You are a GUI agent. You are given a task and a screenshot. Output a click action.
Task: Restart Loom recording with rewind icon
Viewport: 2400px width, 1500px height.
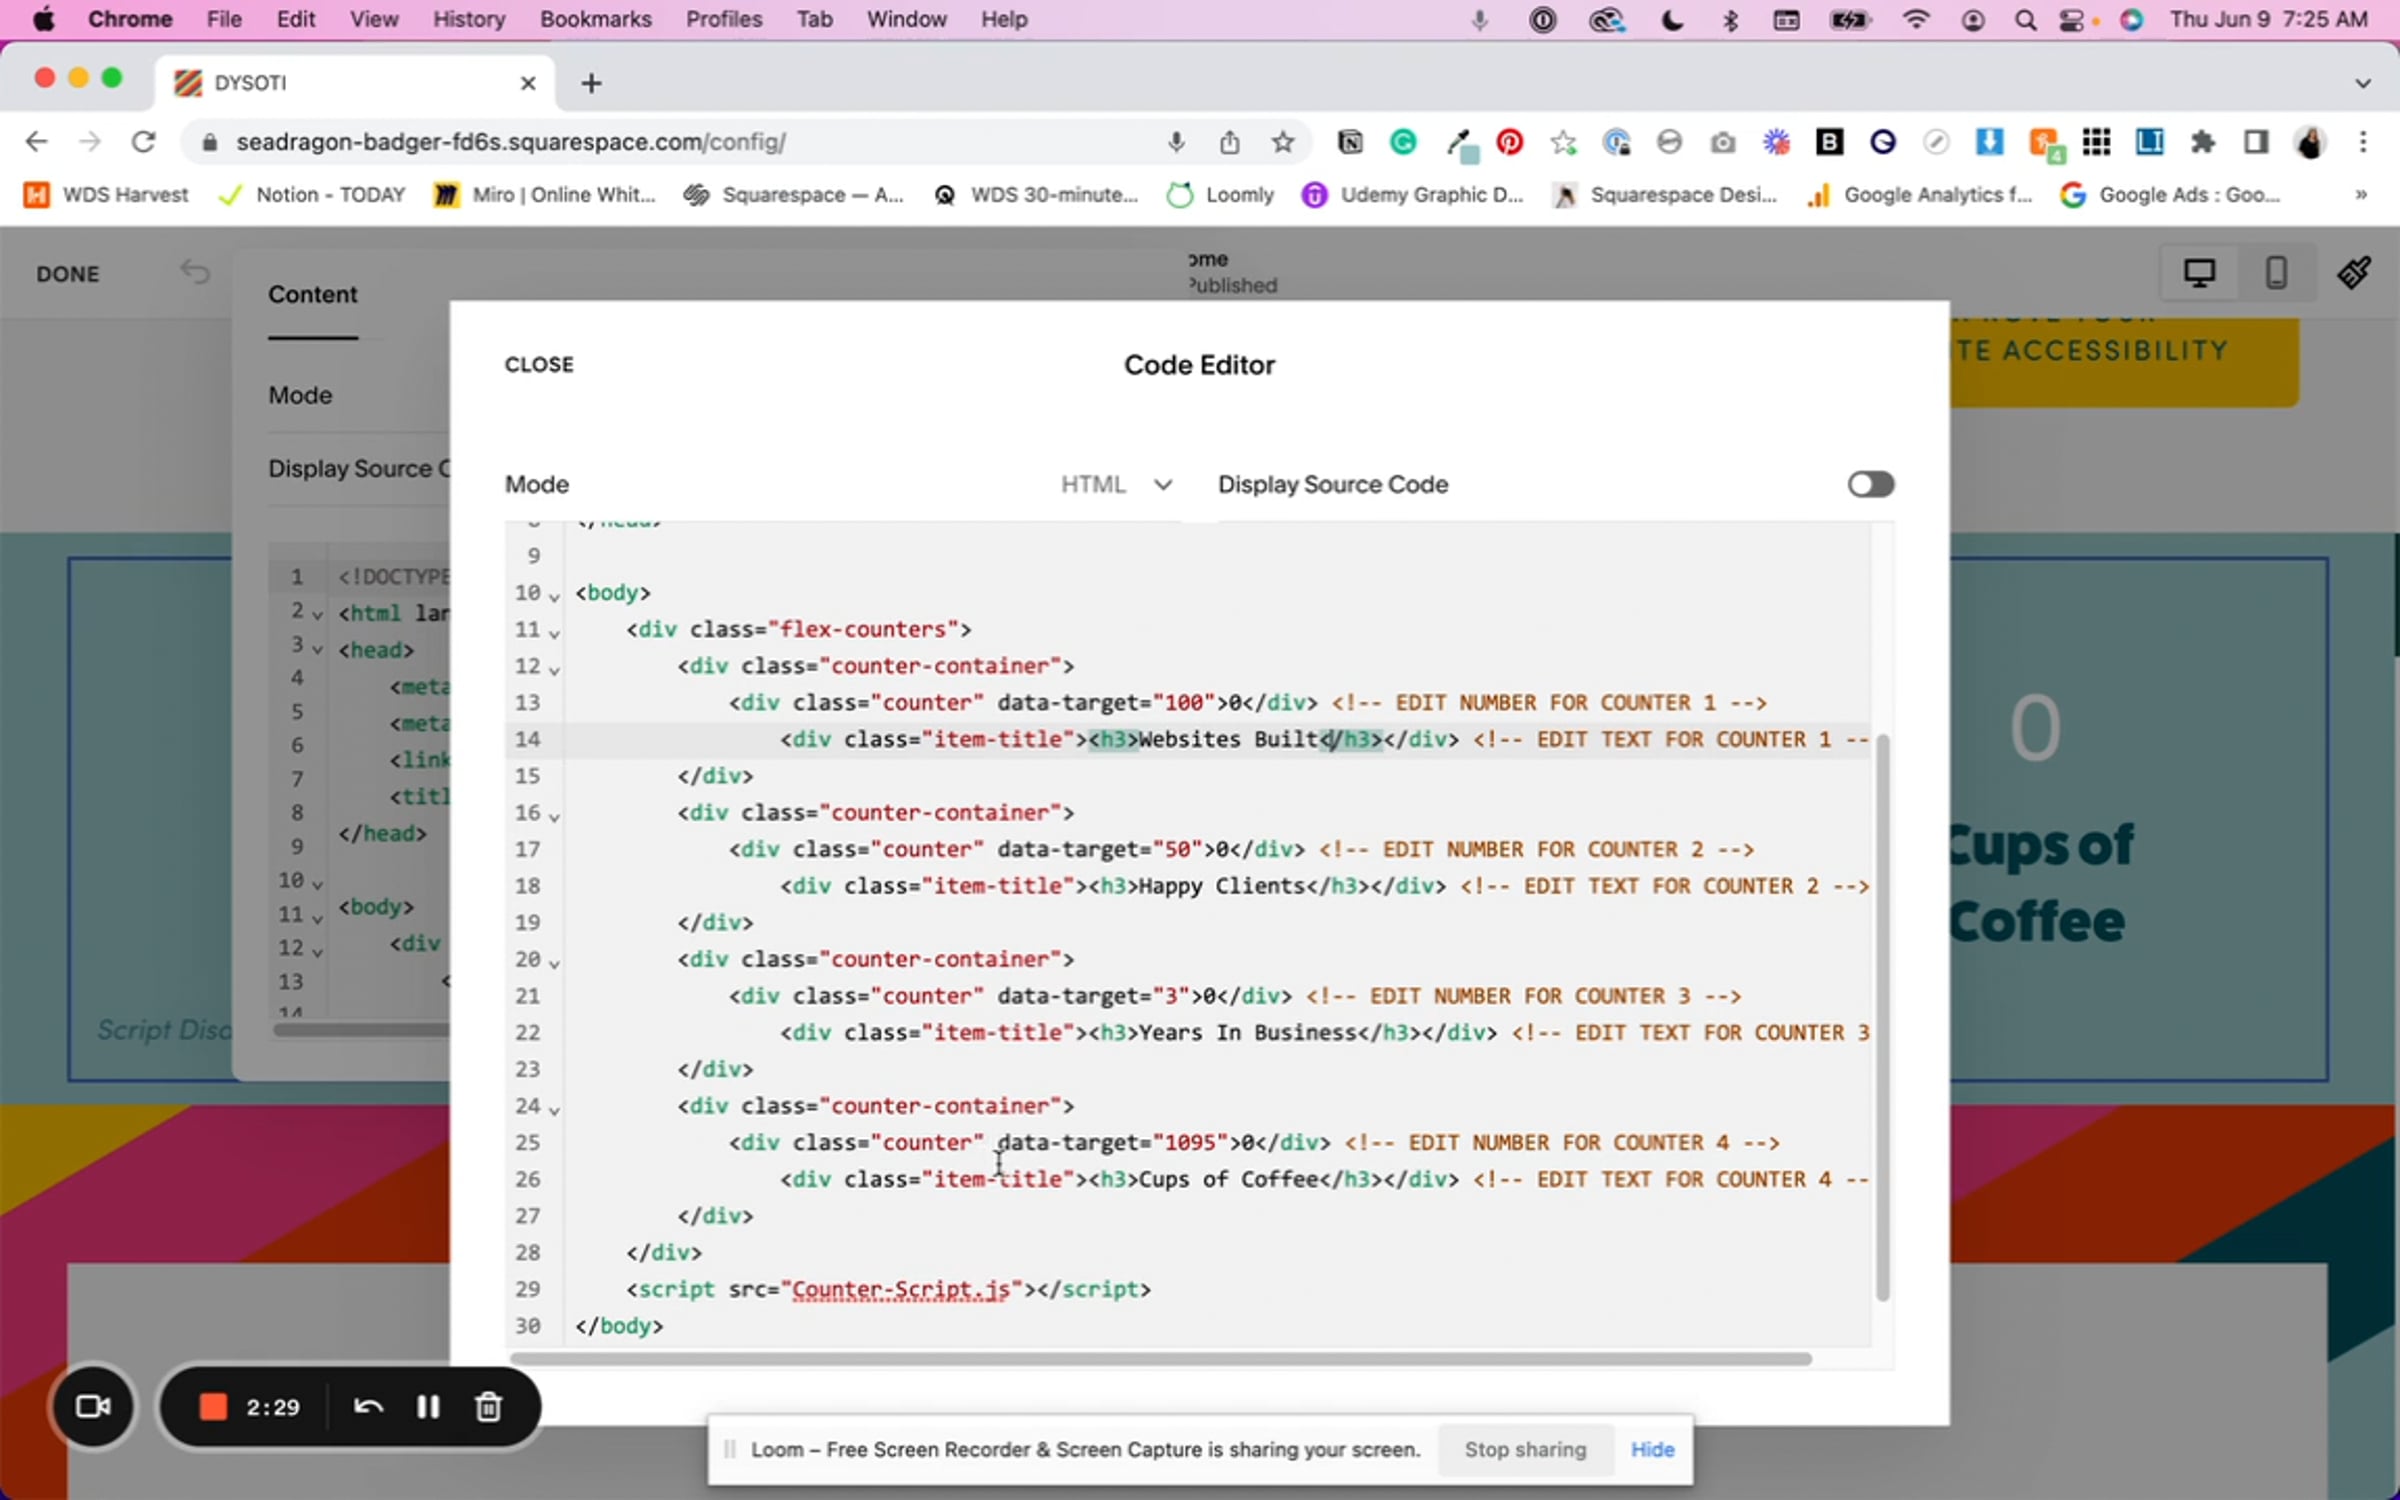pos(368,1407)
